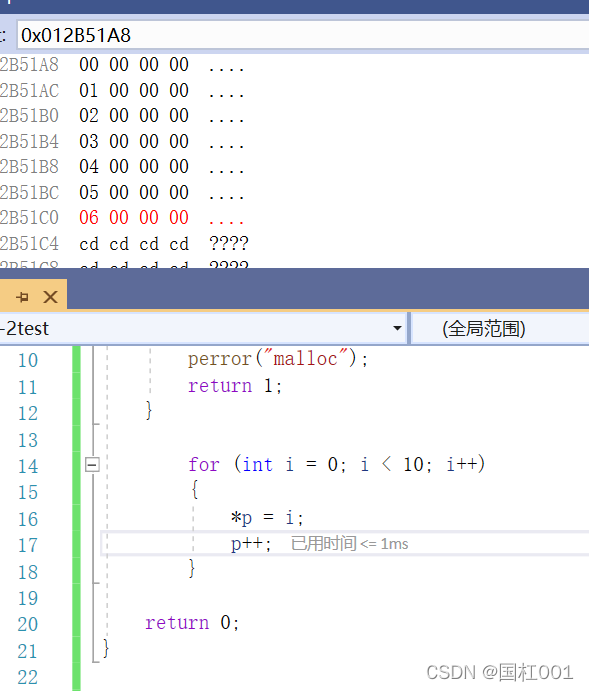Click the for keyword on line 14

pyautogui.click(x=204, y=464)
